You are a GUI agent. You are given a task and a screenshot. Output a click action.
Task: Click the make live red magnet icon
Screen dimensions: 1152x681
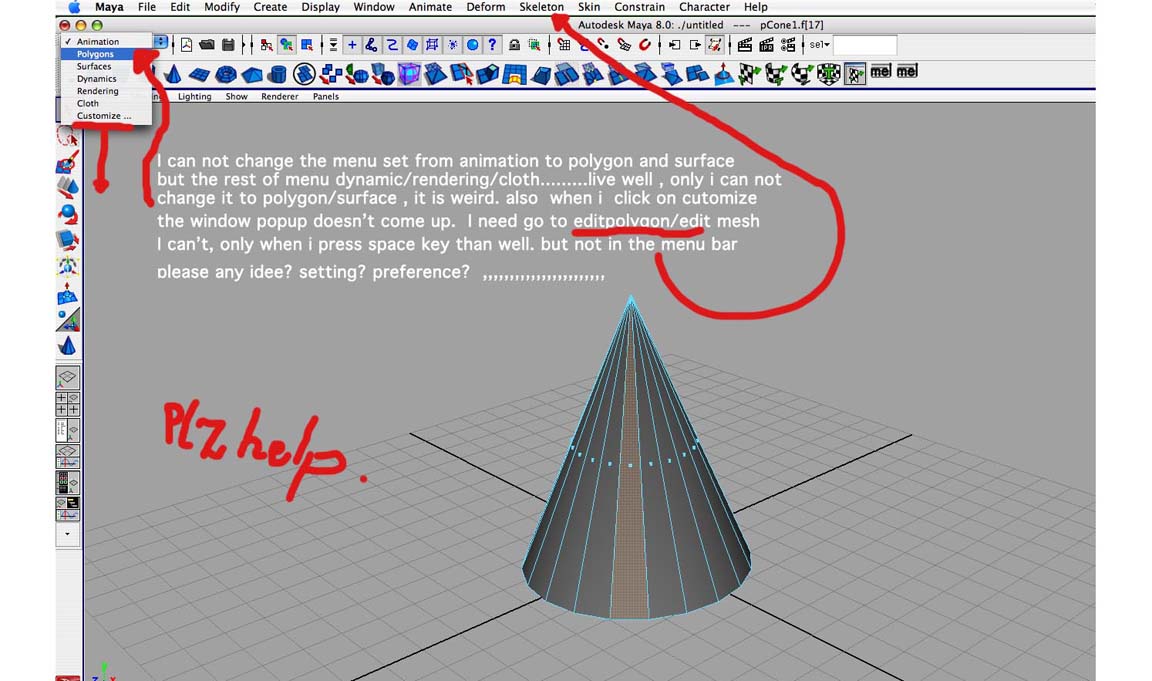645,45
